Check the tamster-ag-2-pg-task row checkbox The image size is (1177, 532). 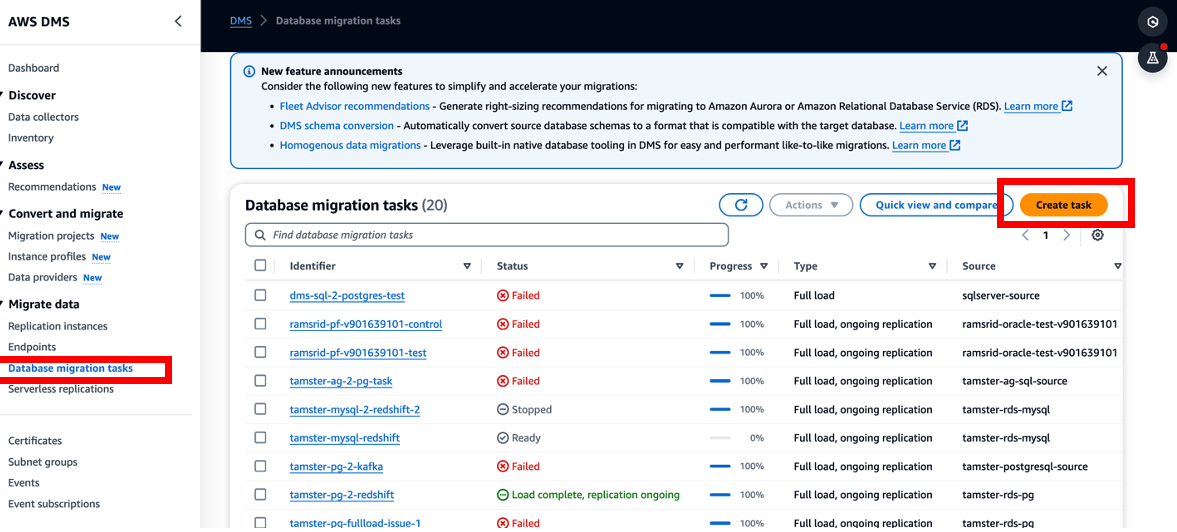(260, 381)
